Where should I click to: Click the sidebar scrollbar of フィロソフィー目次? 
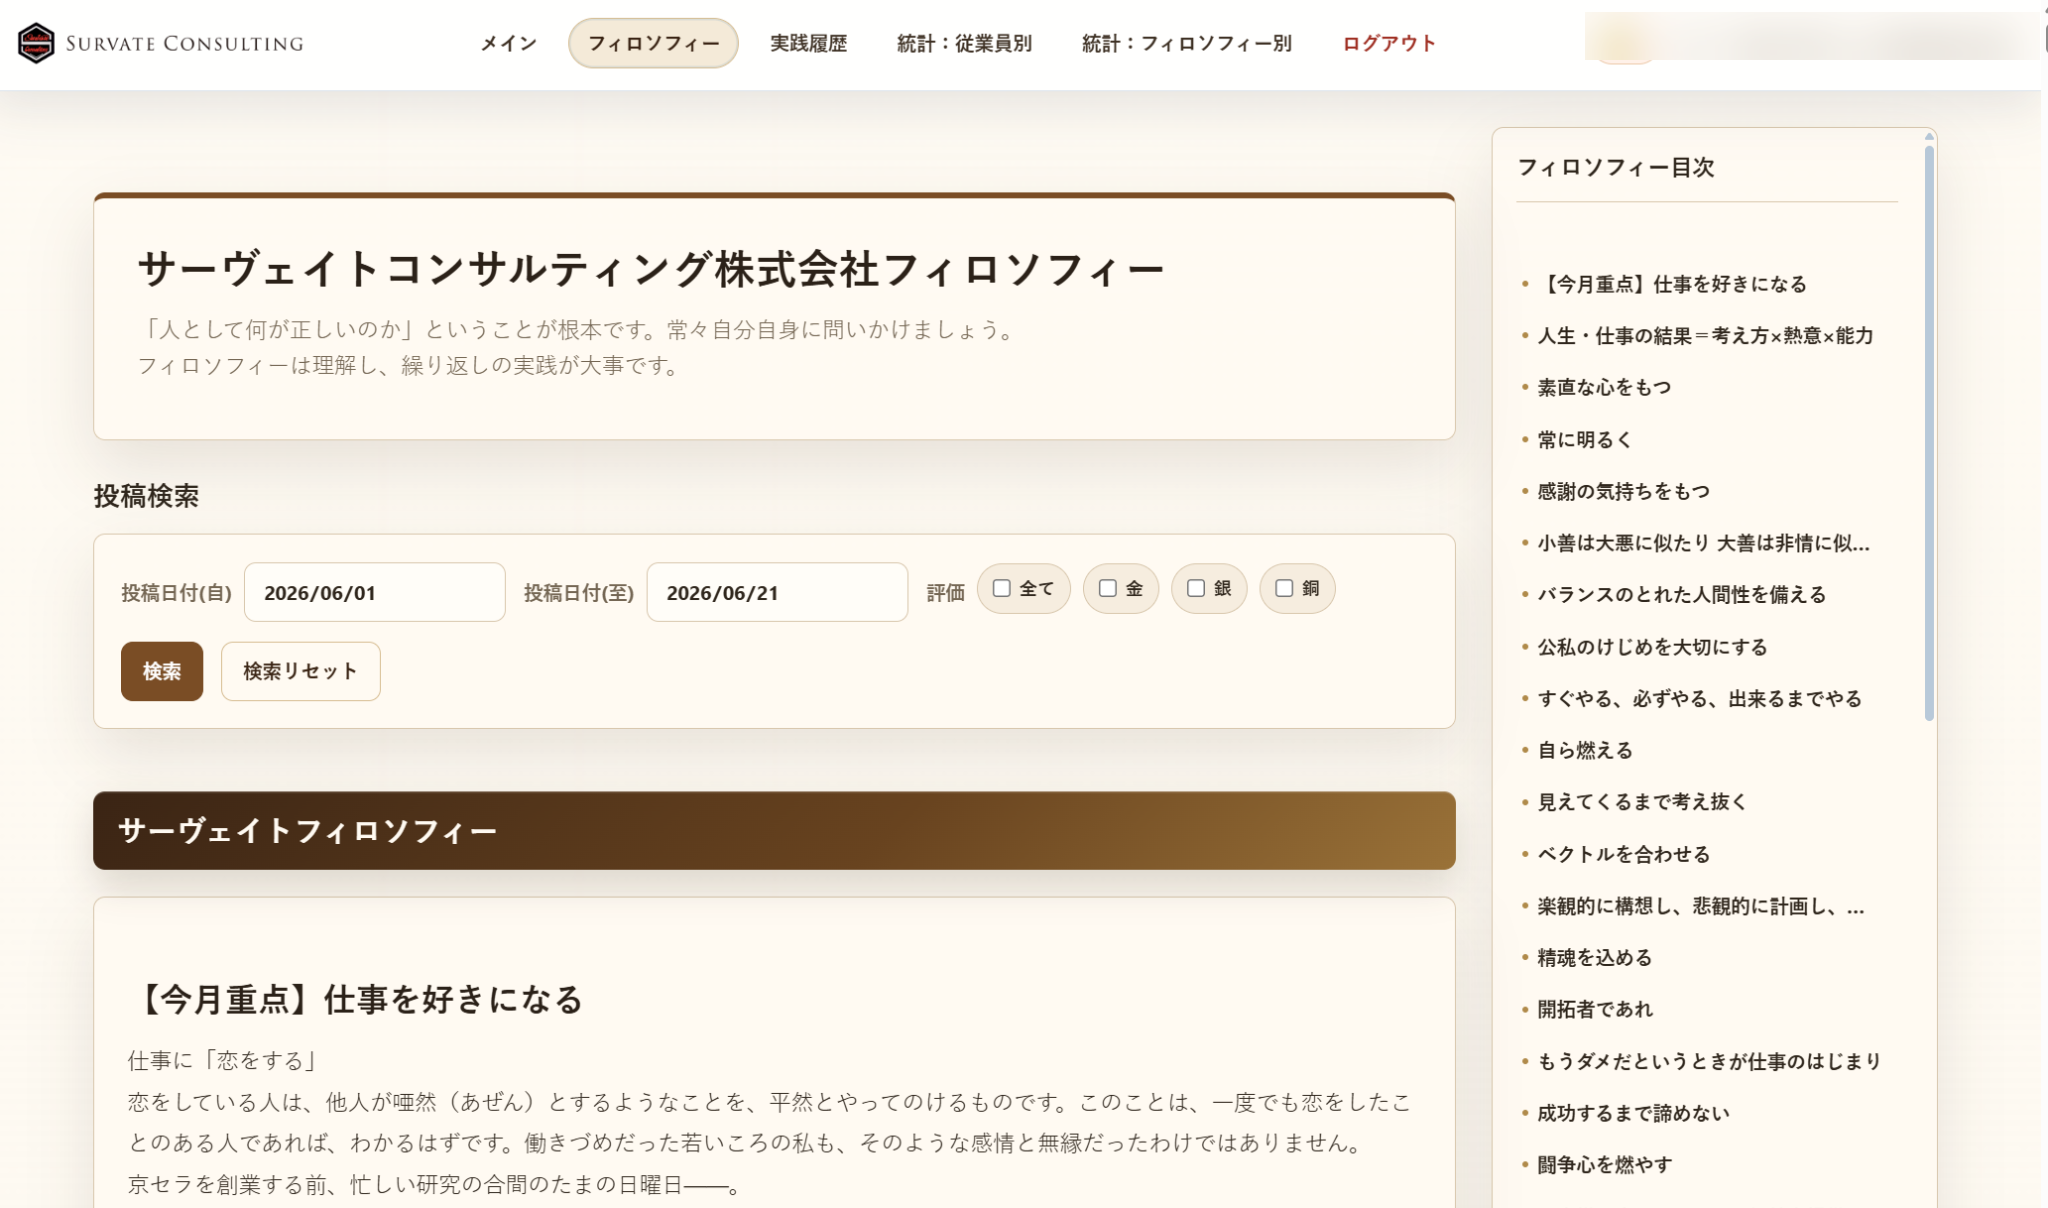1929,432
